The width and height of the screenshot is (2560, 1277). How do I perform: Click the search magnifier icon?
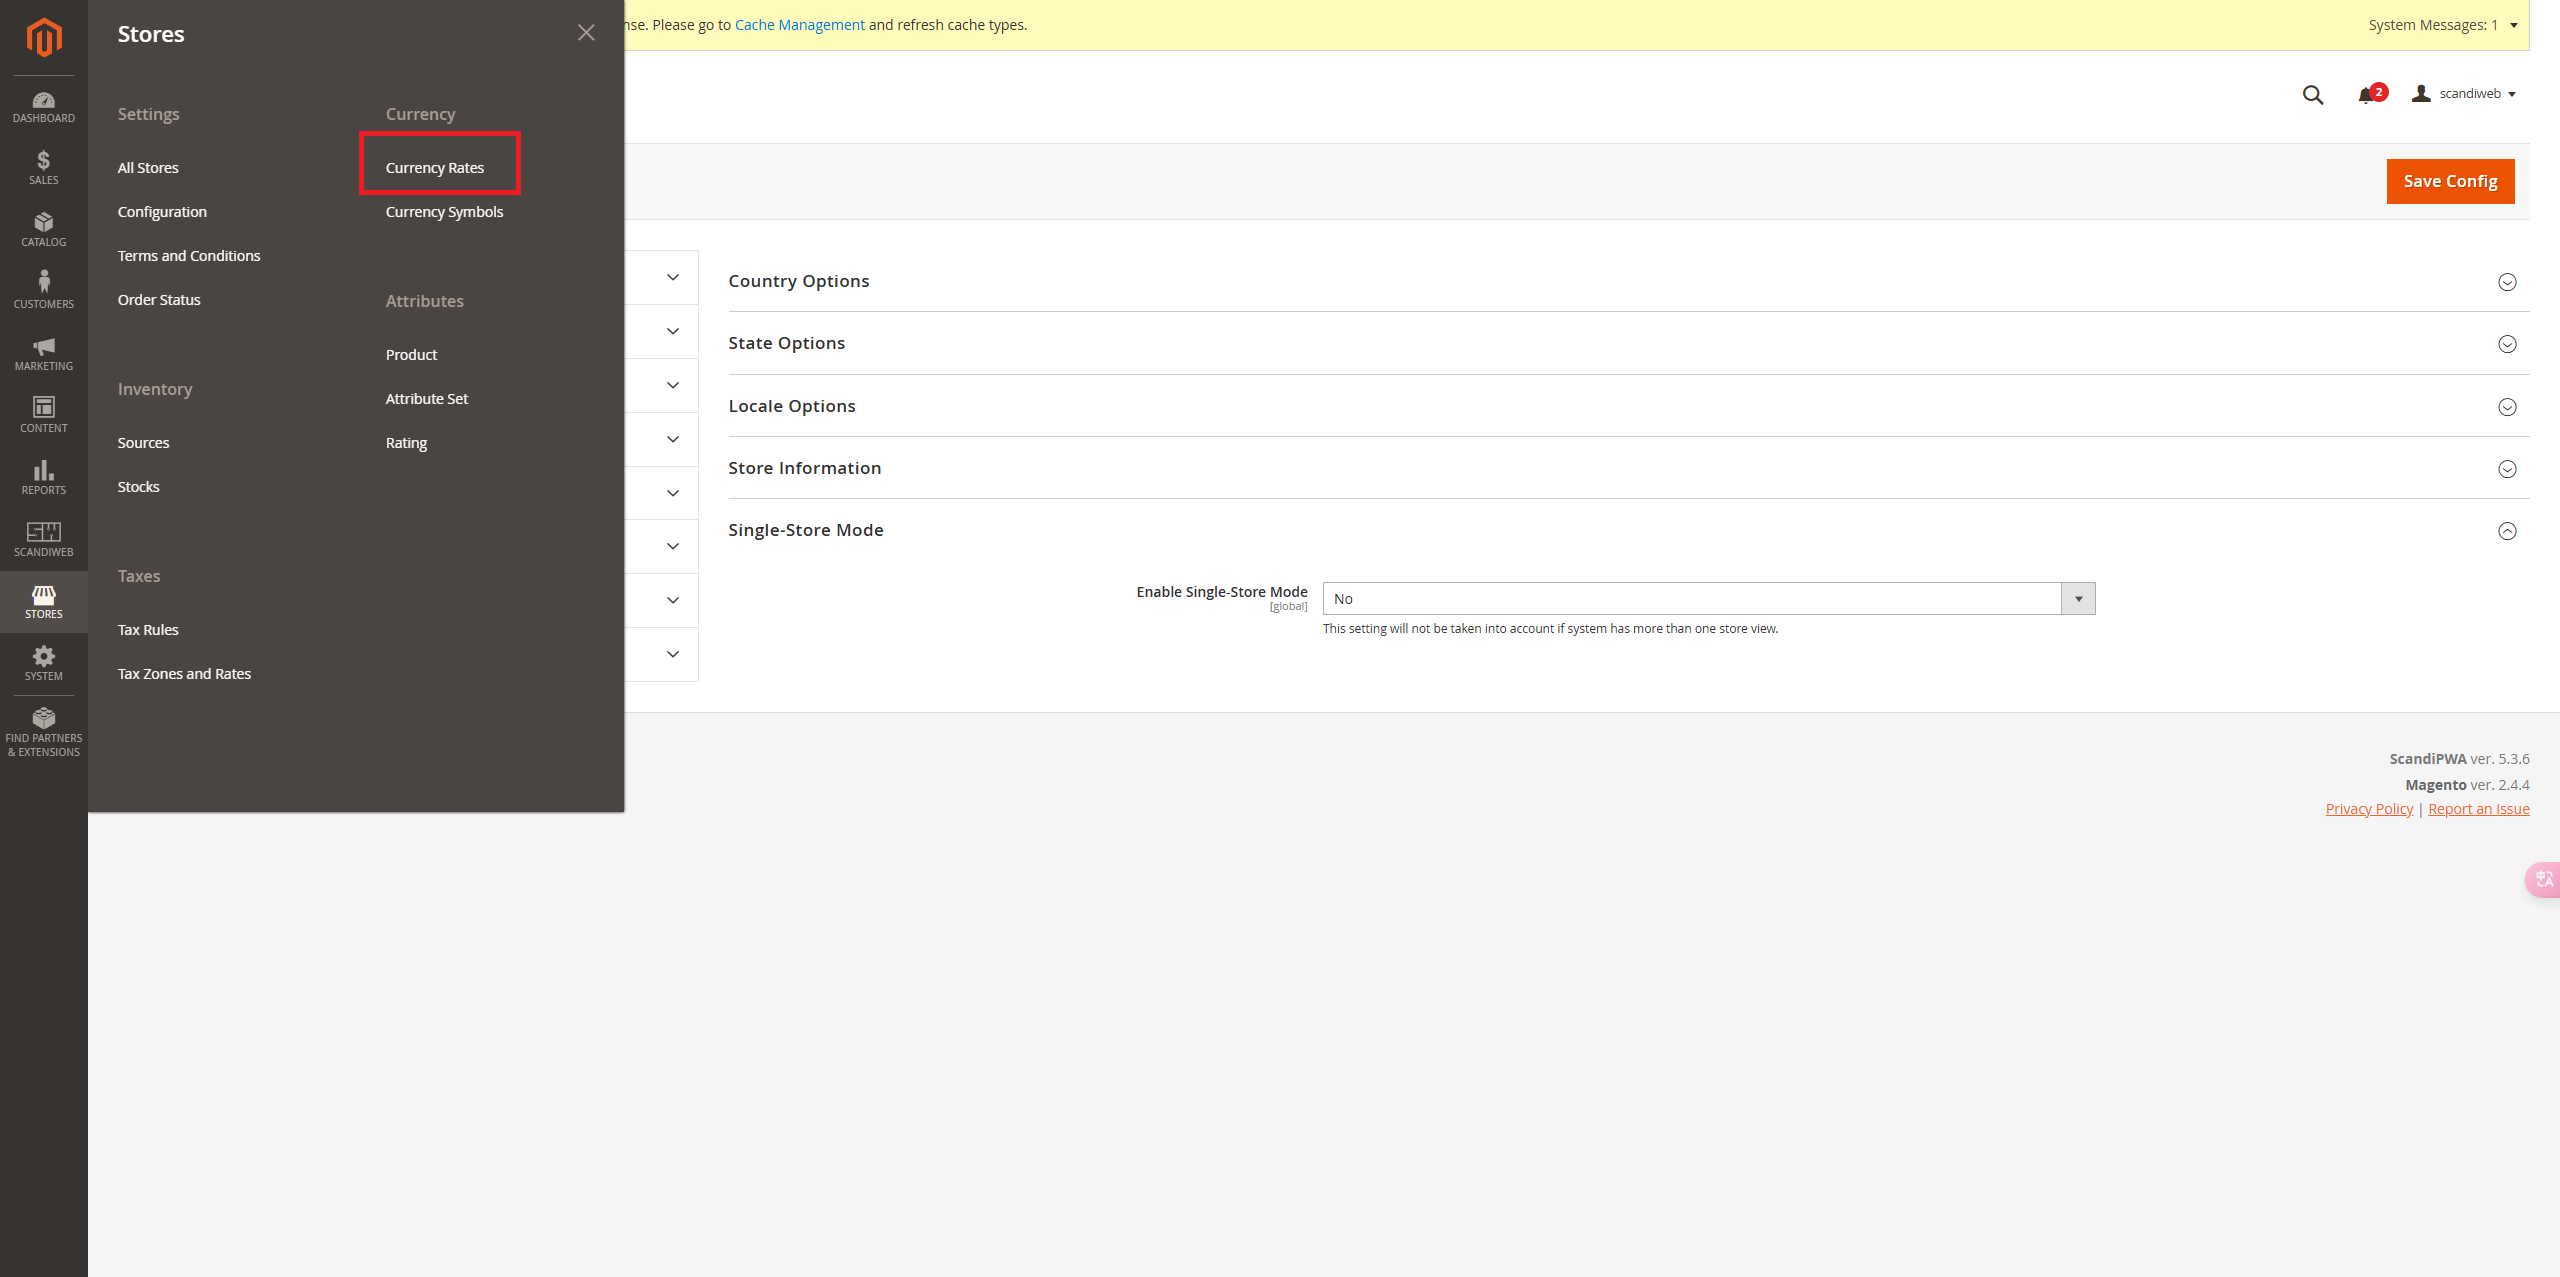point(2312,95)
